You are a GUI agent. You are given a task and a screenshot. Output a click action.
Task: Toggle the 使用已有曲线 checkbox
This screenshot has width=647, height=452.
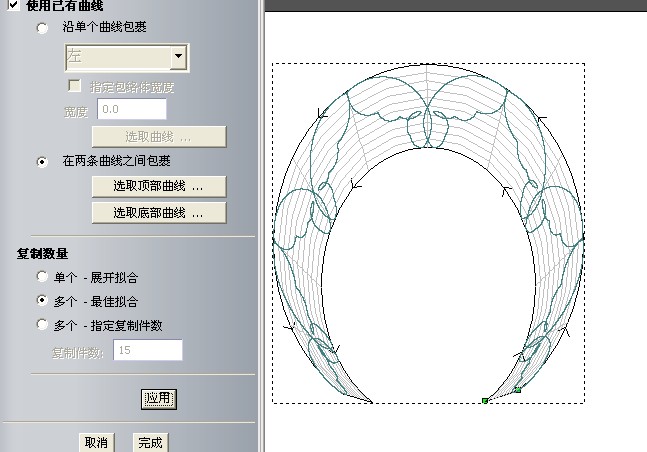13,5
